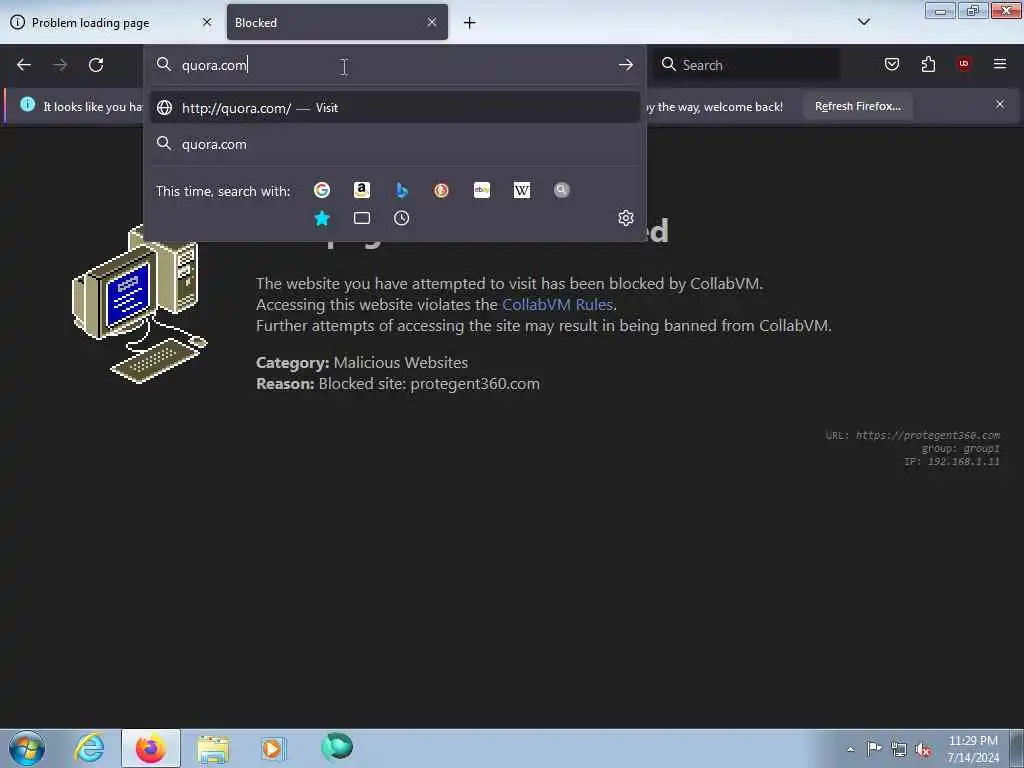Click the blocked URL protegent360.com text

coord(927,435)
